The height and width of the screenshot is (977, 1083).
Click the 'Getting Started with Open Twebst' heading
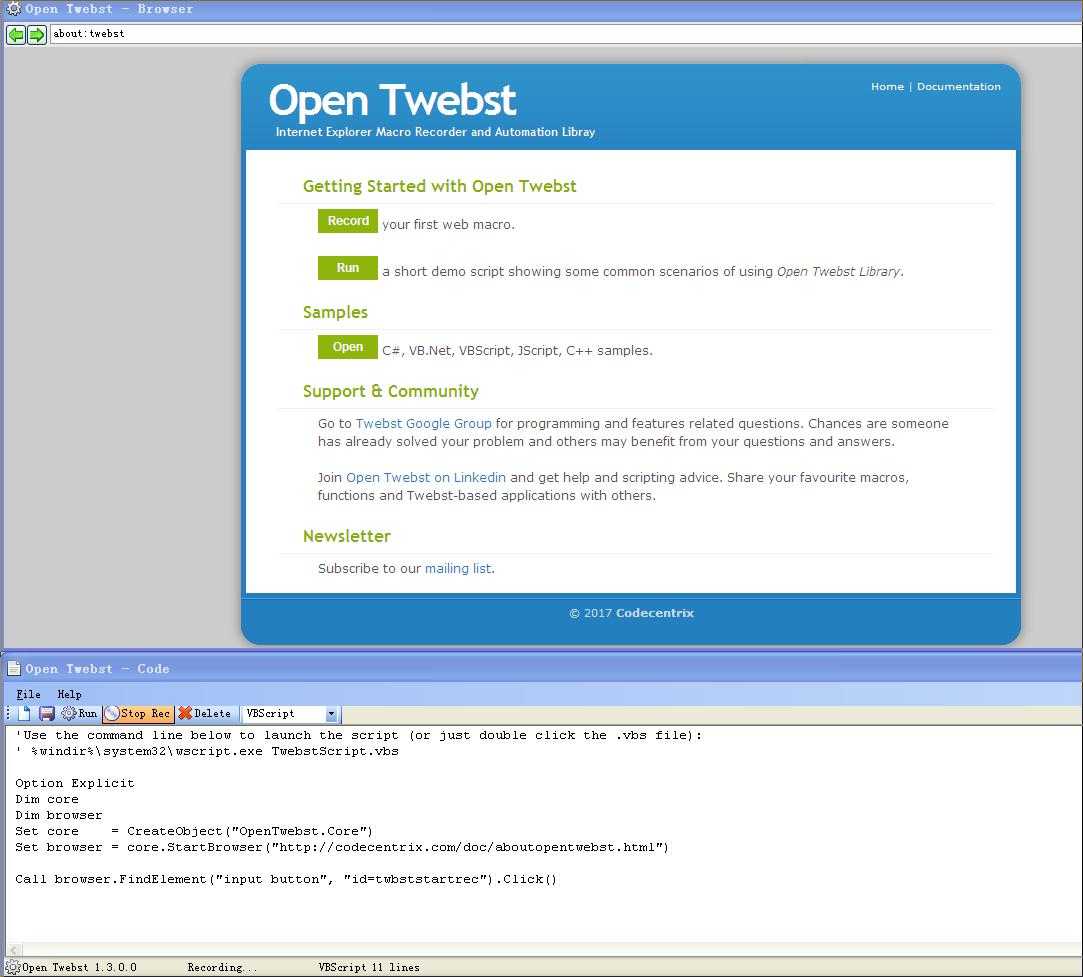[439, 186]
